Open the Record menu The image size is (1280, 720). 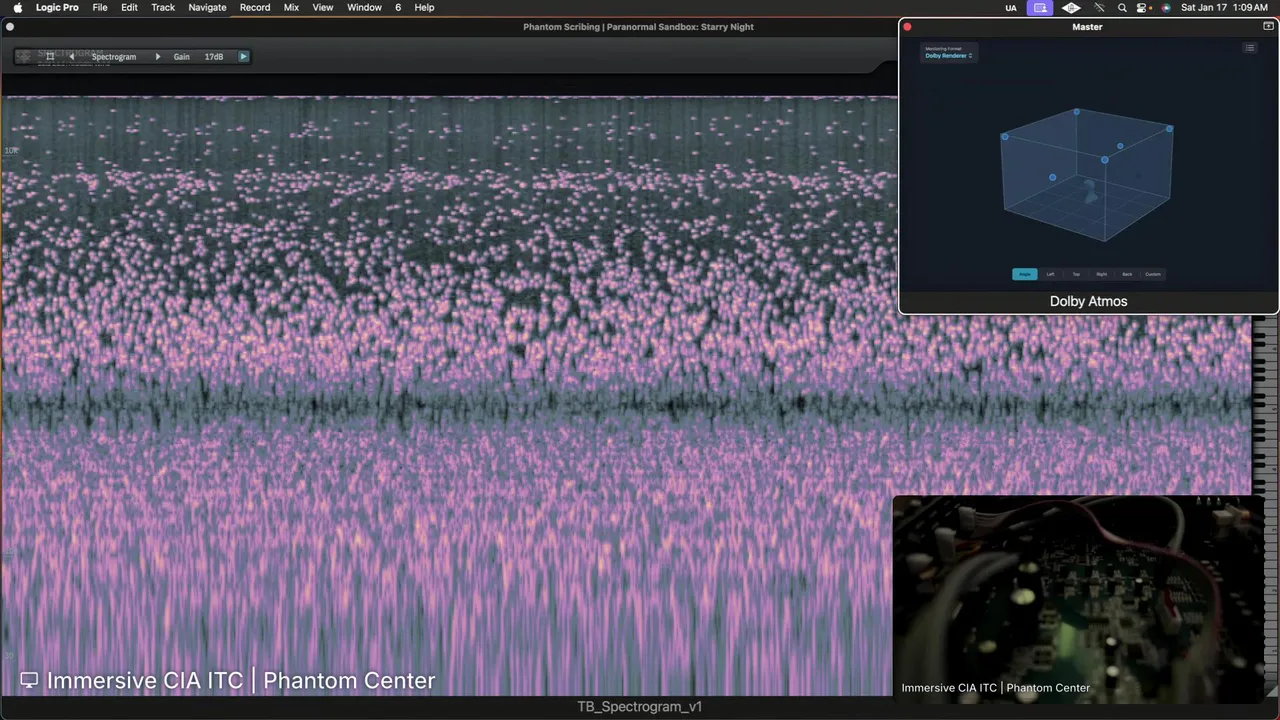(x=255, y=7)
